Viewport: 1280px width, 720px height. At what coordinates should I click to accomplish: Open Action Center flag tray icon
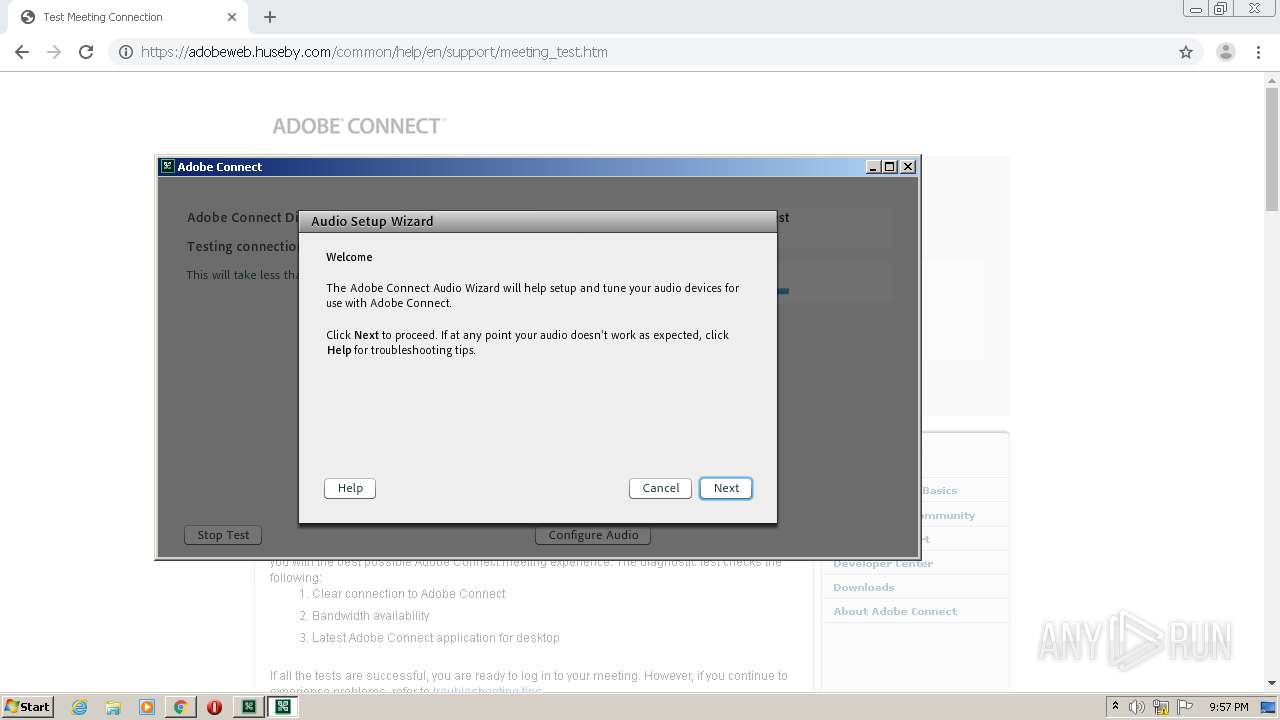(x=1184, y=707)
